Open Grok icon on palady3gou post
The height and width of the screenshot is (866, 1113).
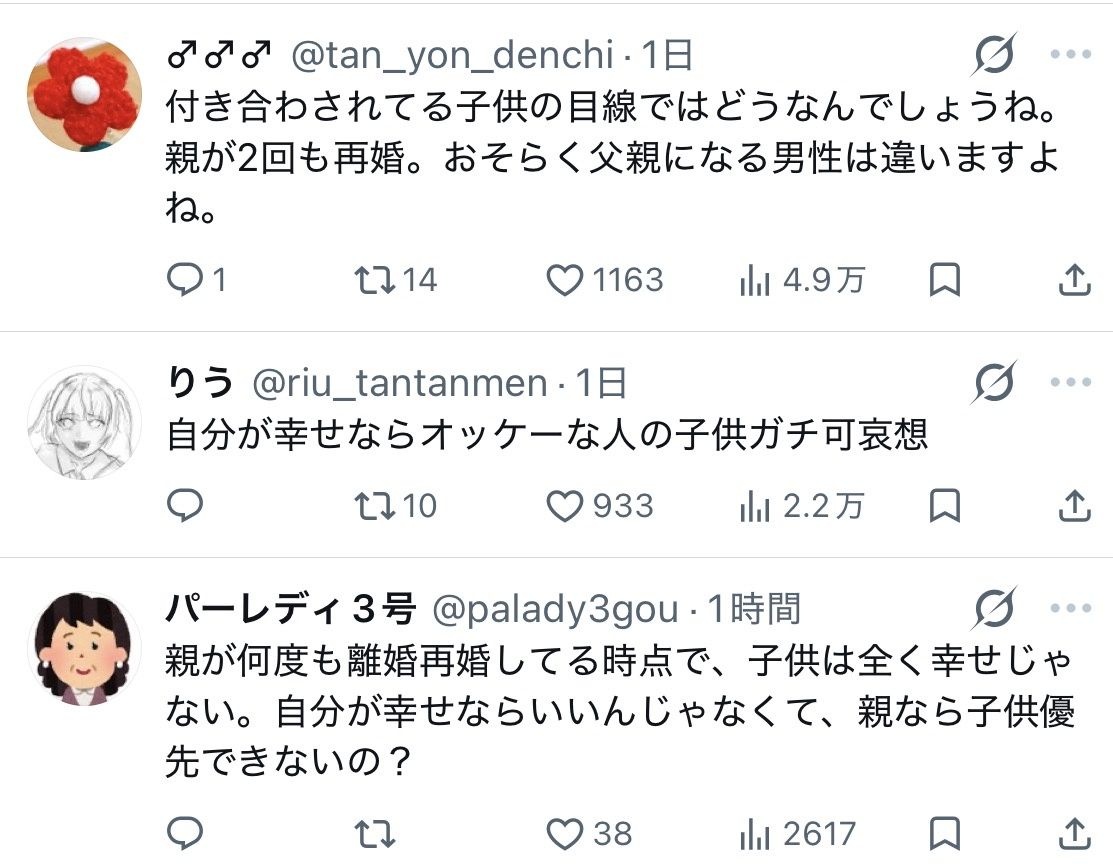point(994,609)
